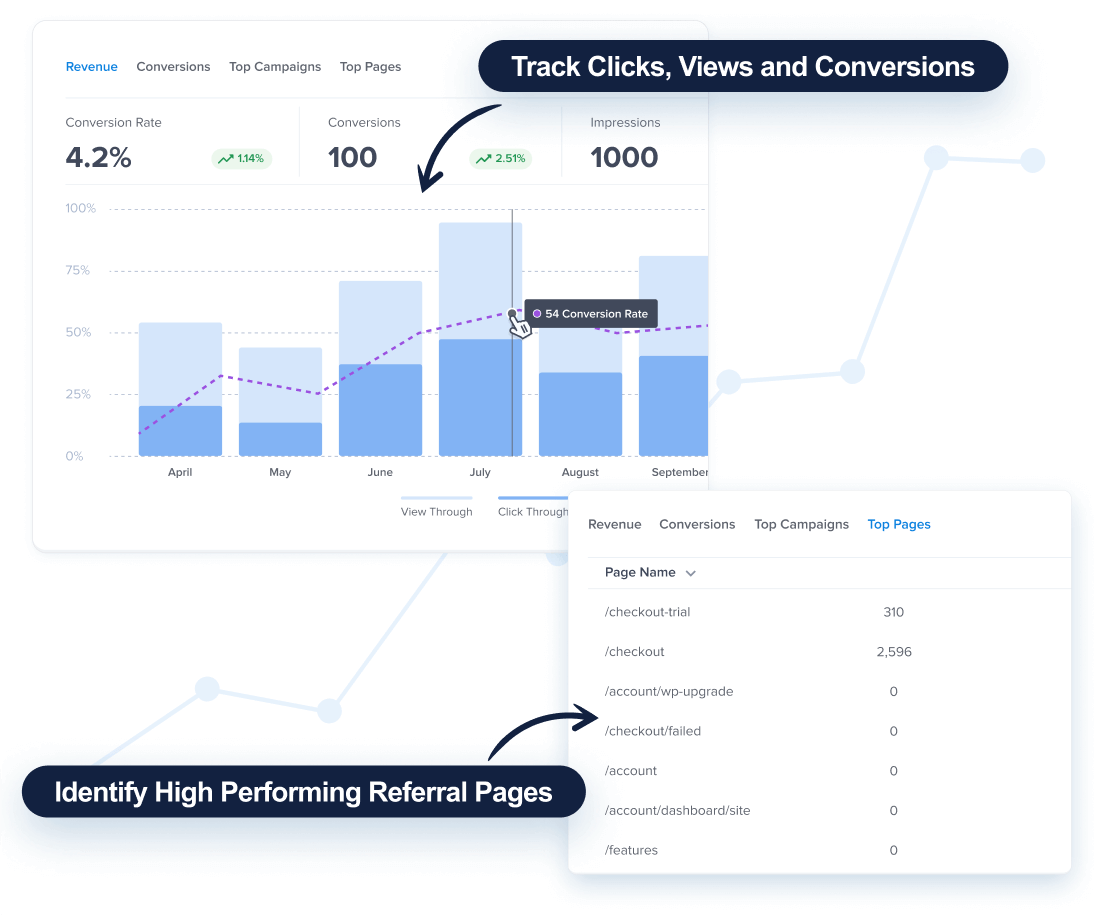Click the 1.14% trend badge

pyautogui.click(x=242, y=158)
